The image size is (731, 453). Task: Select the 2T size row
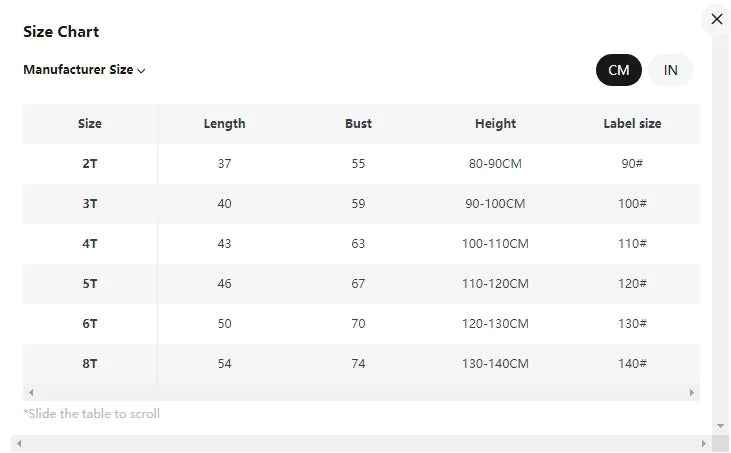90,164
